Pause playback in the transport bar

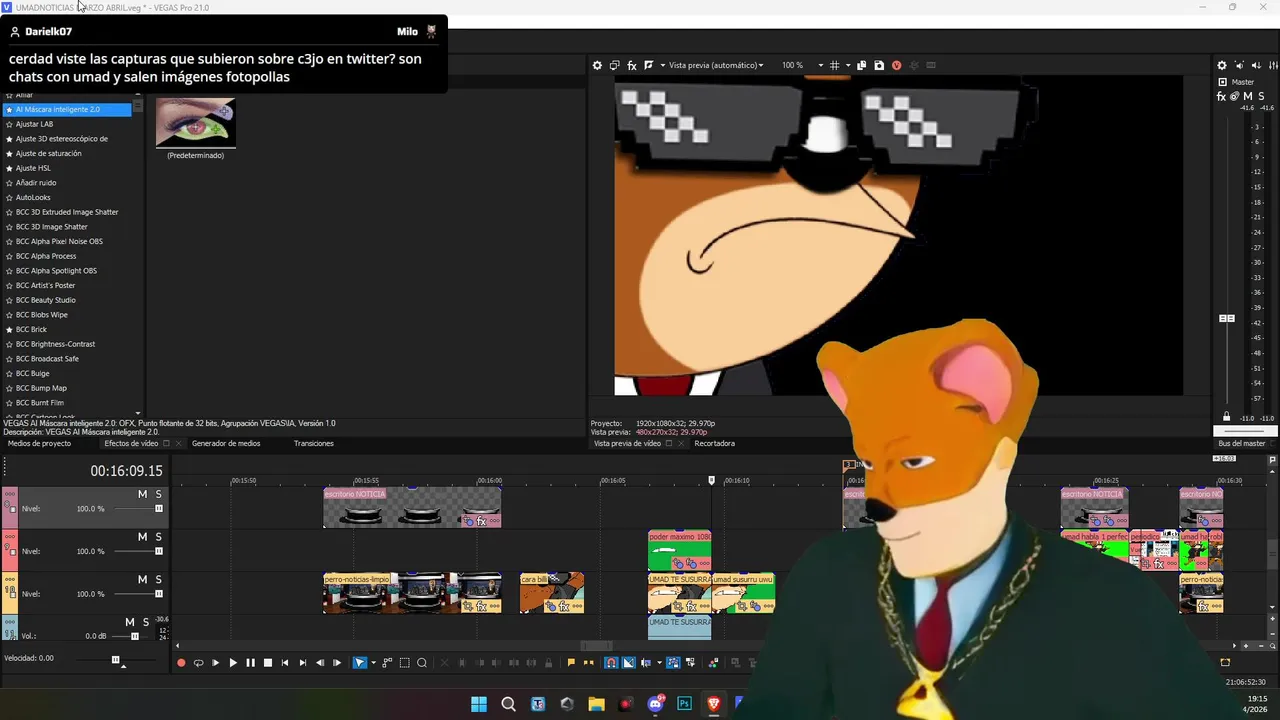251,662
